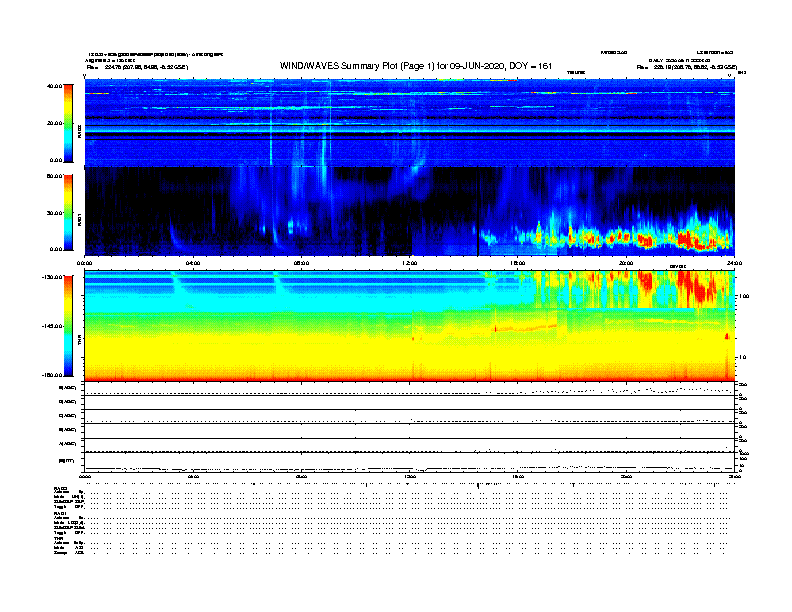Click the 40.00 label on RAD2 scale
The height and width of the screenshot is (612, 792).
(x=54, y=86)
